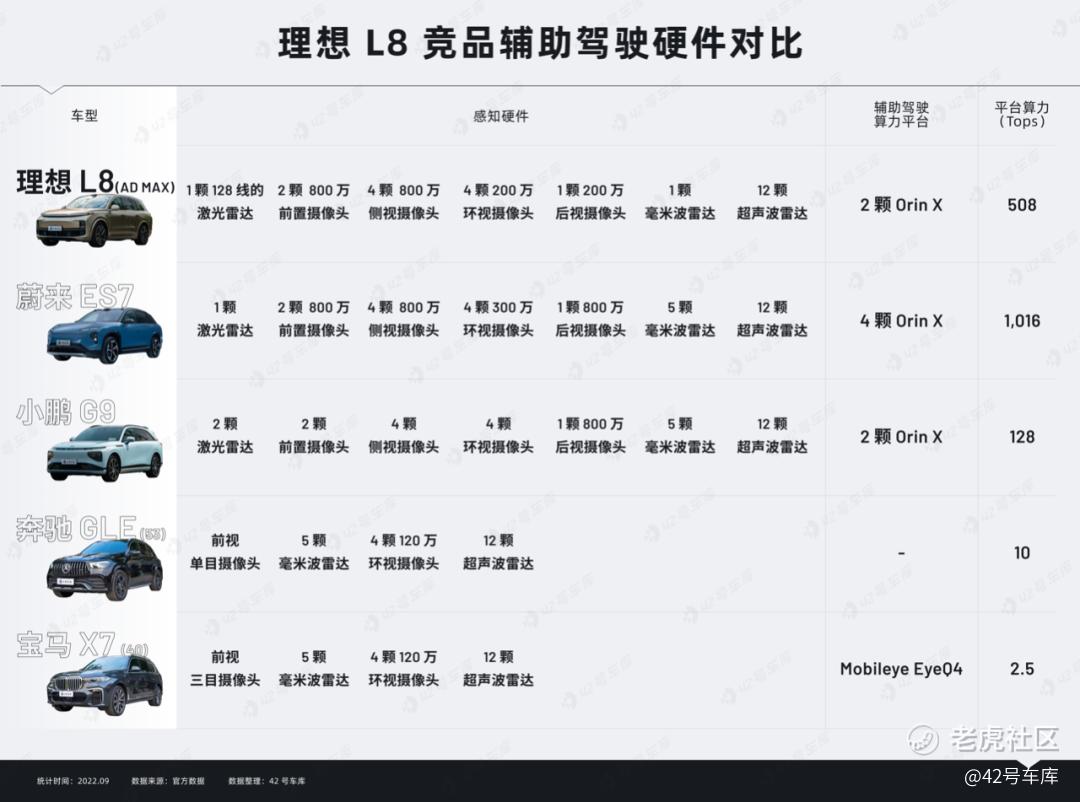Click the ES7 row 4颗 Orin X cell
1080x802 pixels.
tap(901, 320)
